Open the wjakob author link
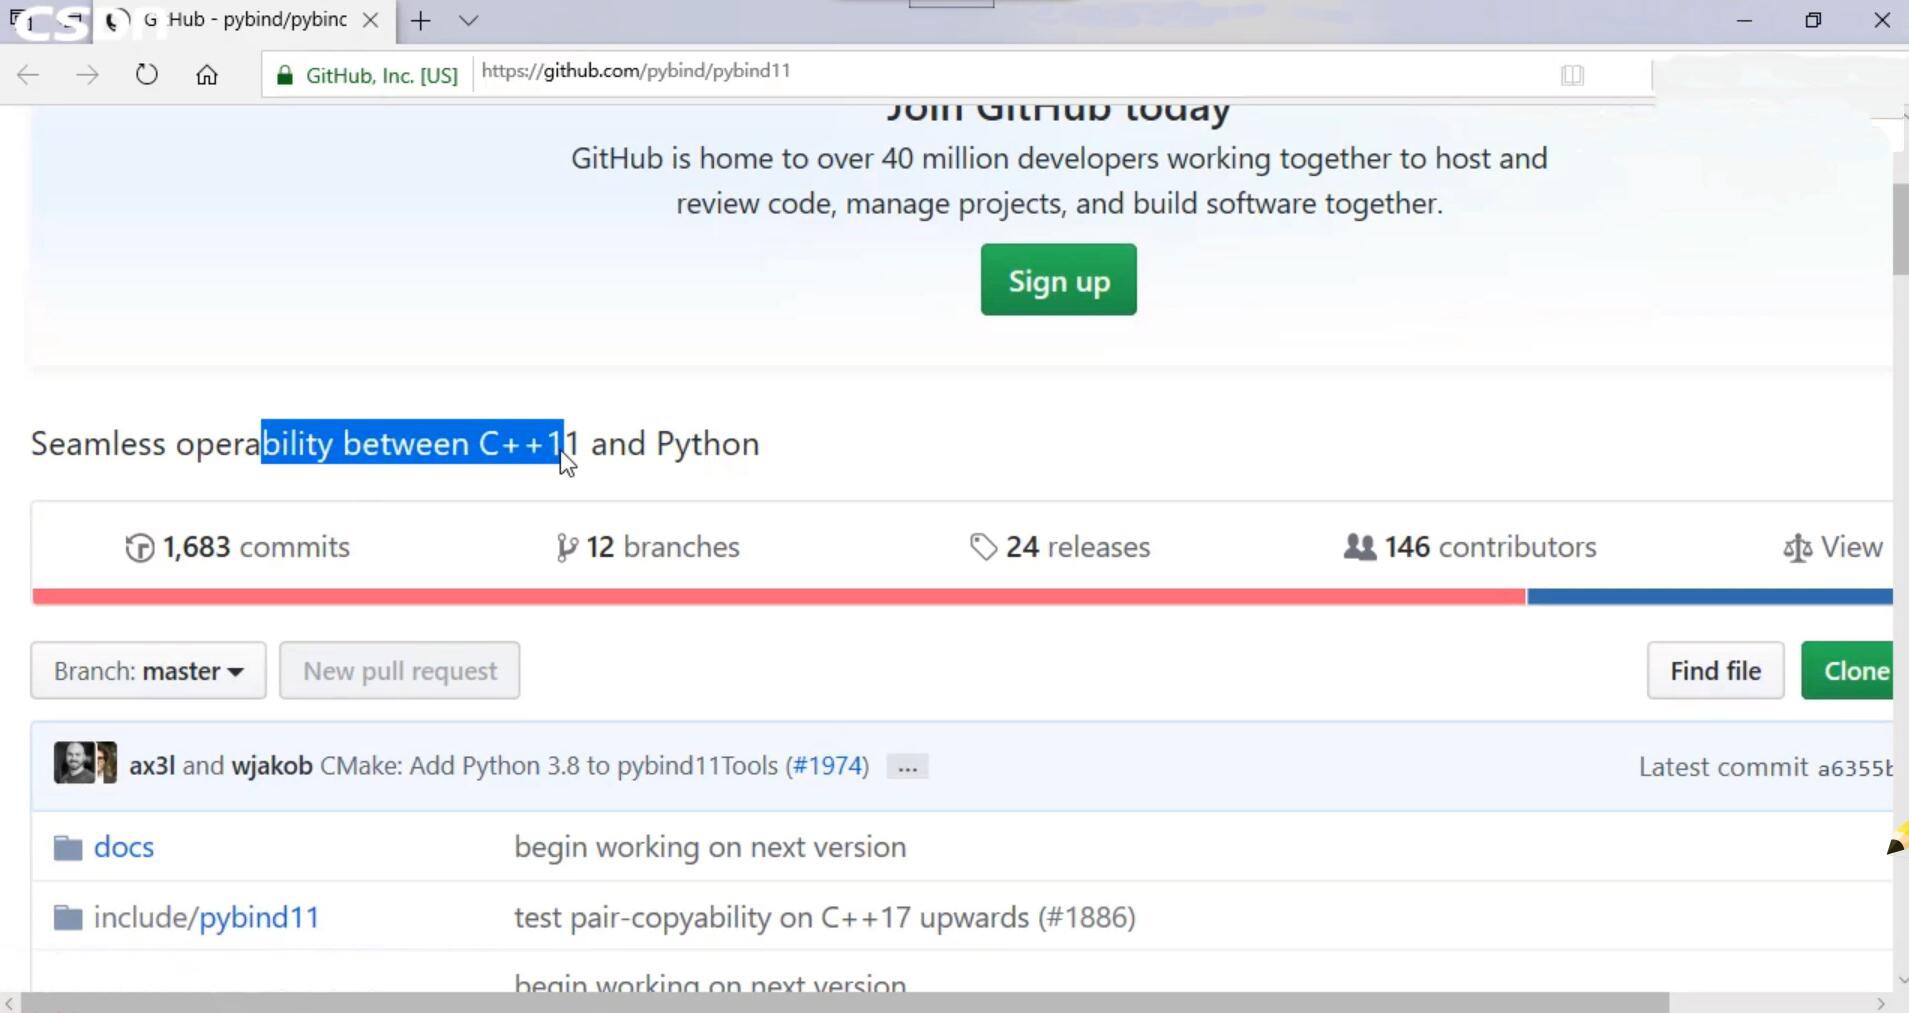This screenshot has height=1013, width=1909. pos(272,766)
